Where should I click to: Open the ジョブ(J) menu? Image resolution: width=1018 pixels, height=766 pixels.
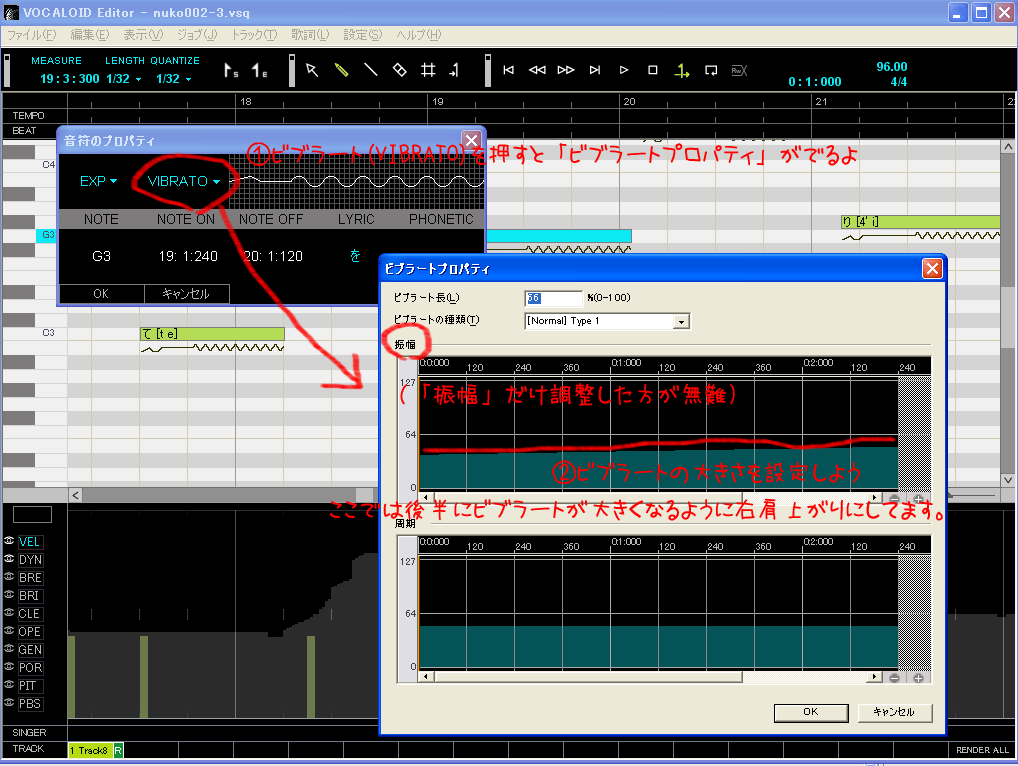coord(197,35)
